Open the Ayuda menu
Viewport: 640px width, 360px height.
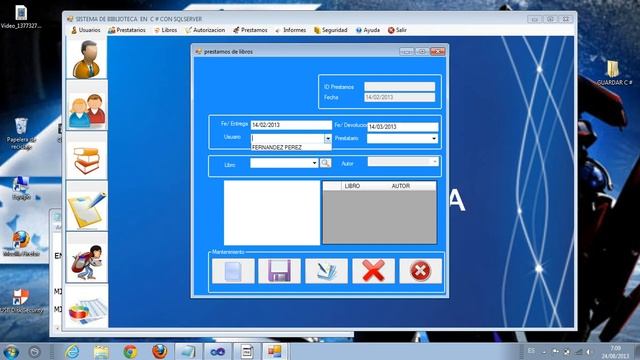point(367,30)
